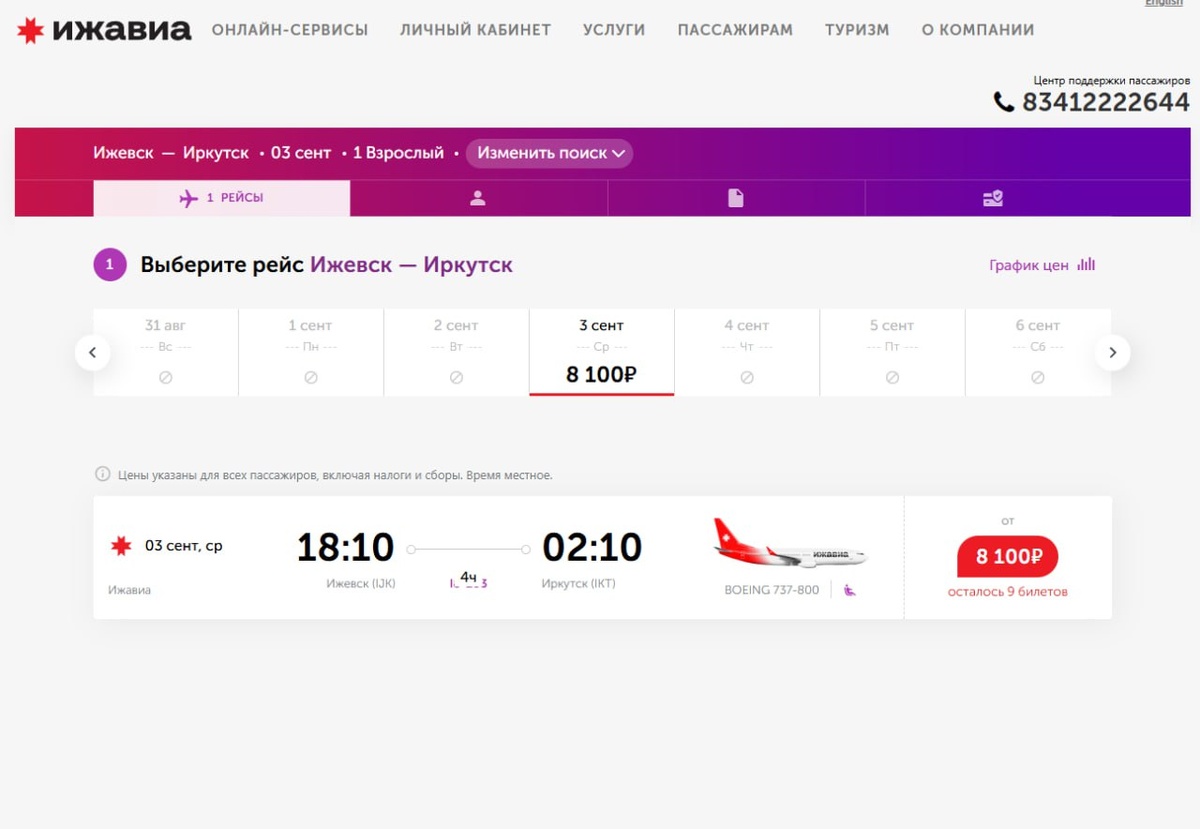The width and height of the screenshot is (1200, 829).
Task: Click the Izhavia star in flight card
Action: pyautogui.click(x=120, y=546)
